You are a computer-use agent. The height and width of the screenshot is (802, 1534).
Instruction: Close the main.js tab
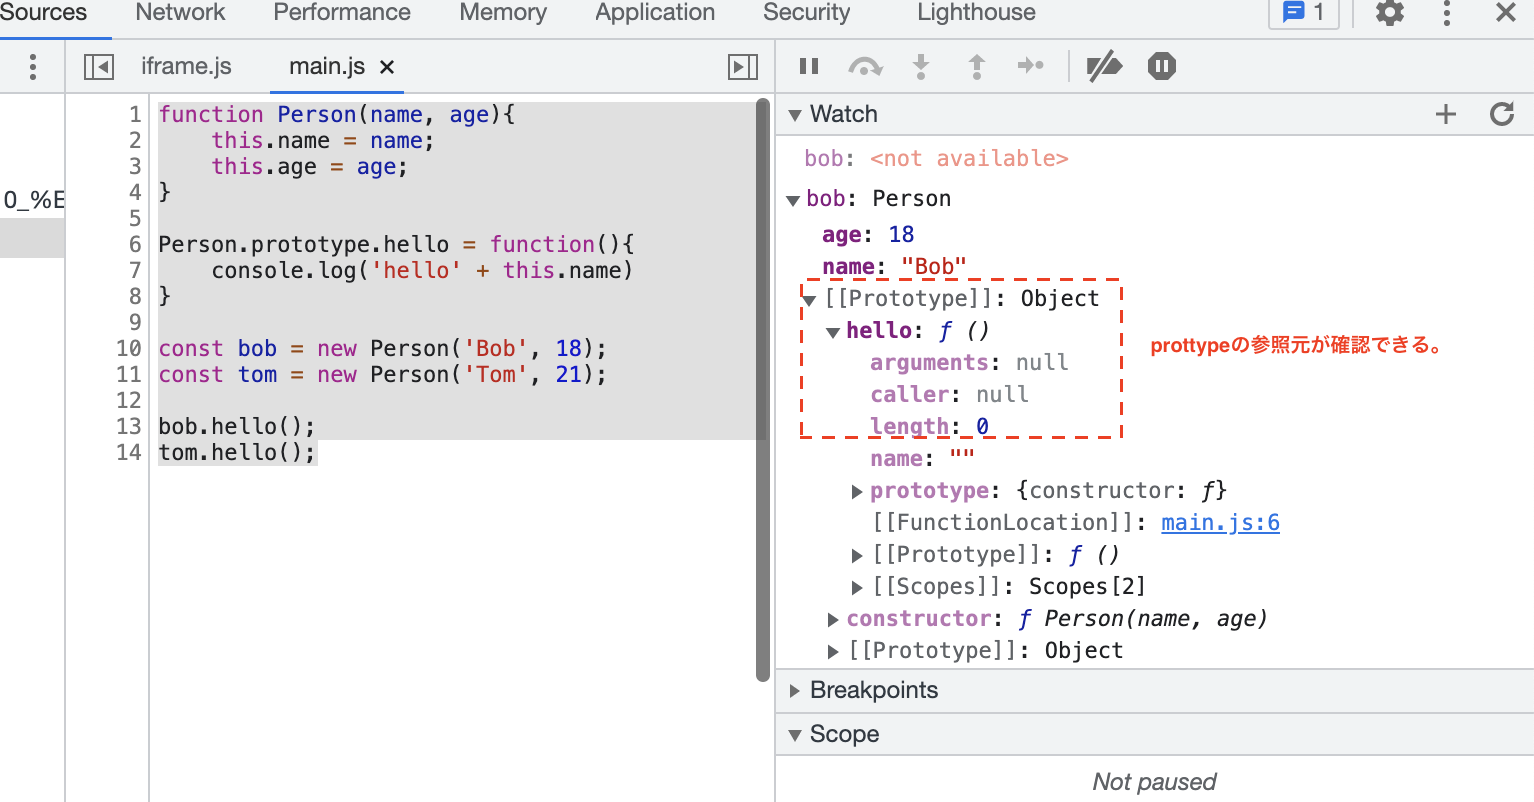tap(387, 67)
